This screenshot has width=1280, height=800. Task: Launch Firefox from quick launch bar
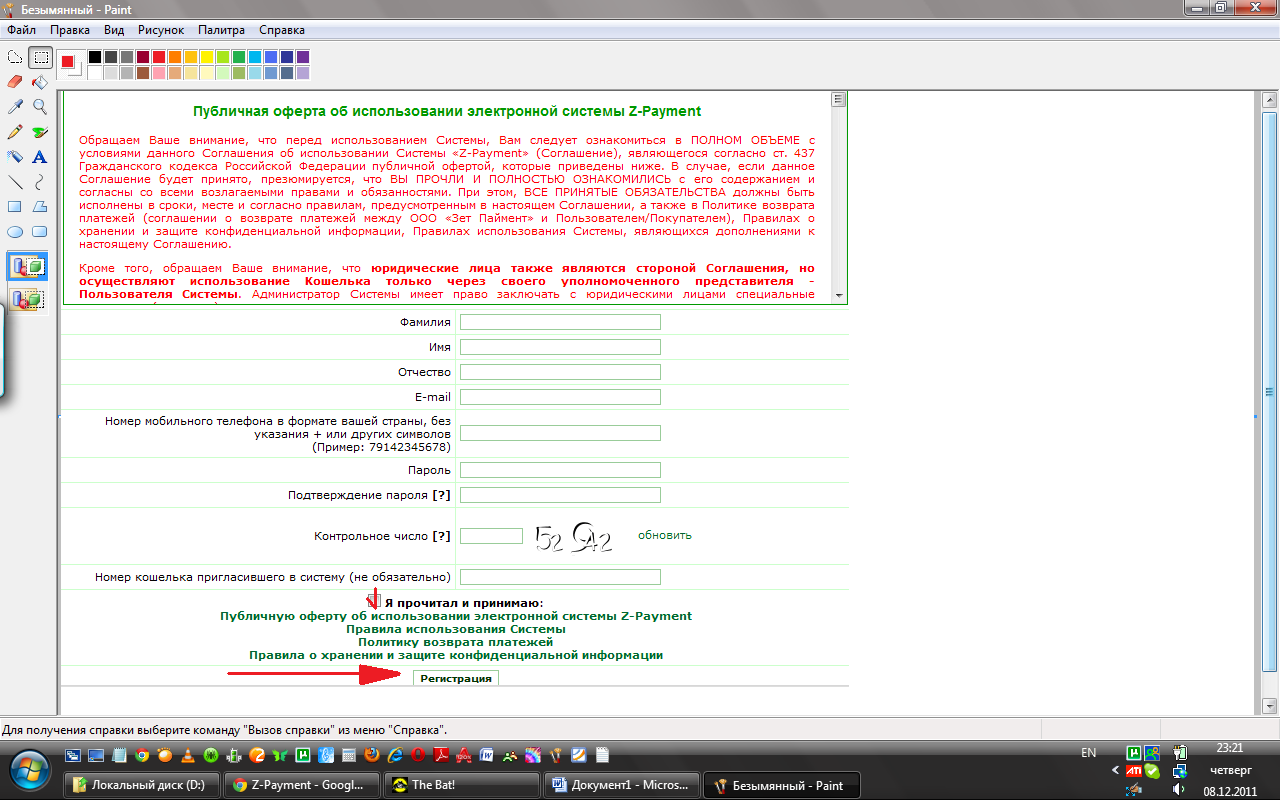click(x=371, y=755)
